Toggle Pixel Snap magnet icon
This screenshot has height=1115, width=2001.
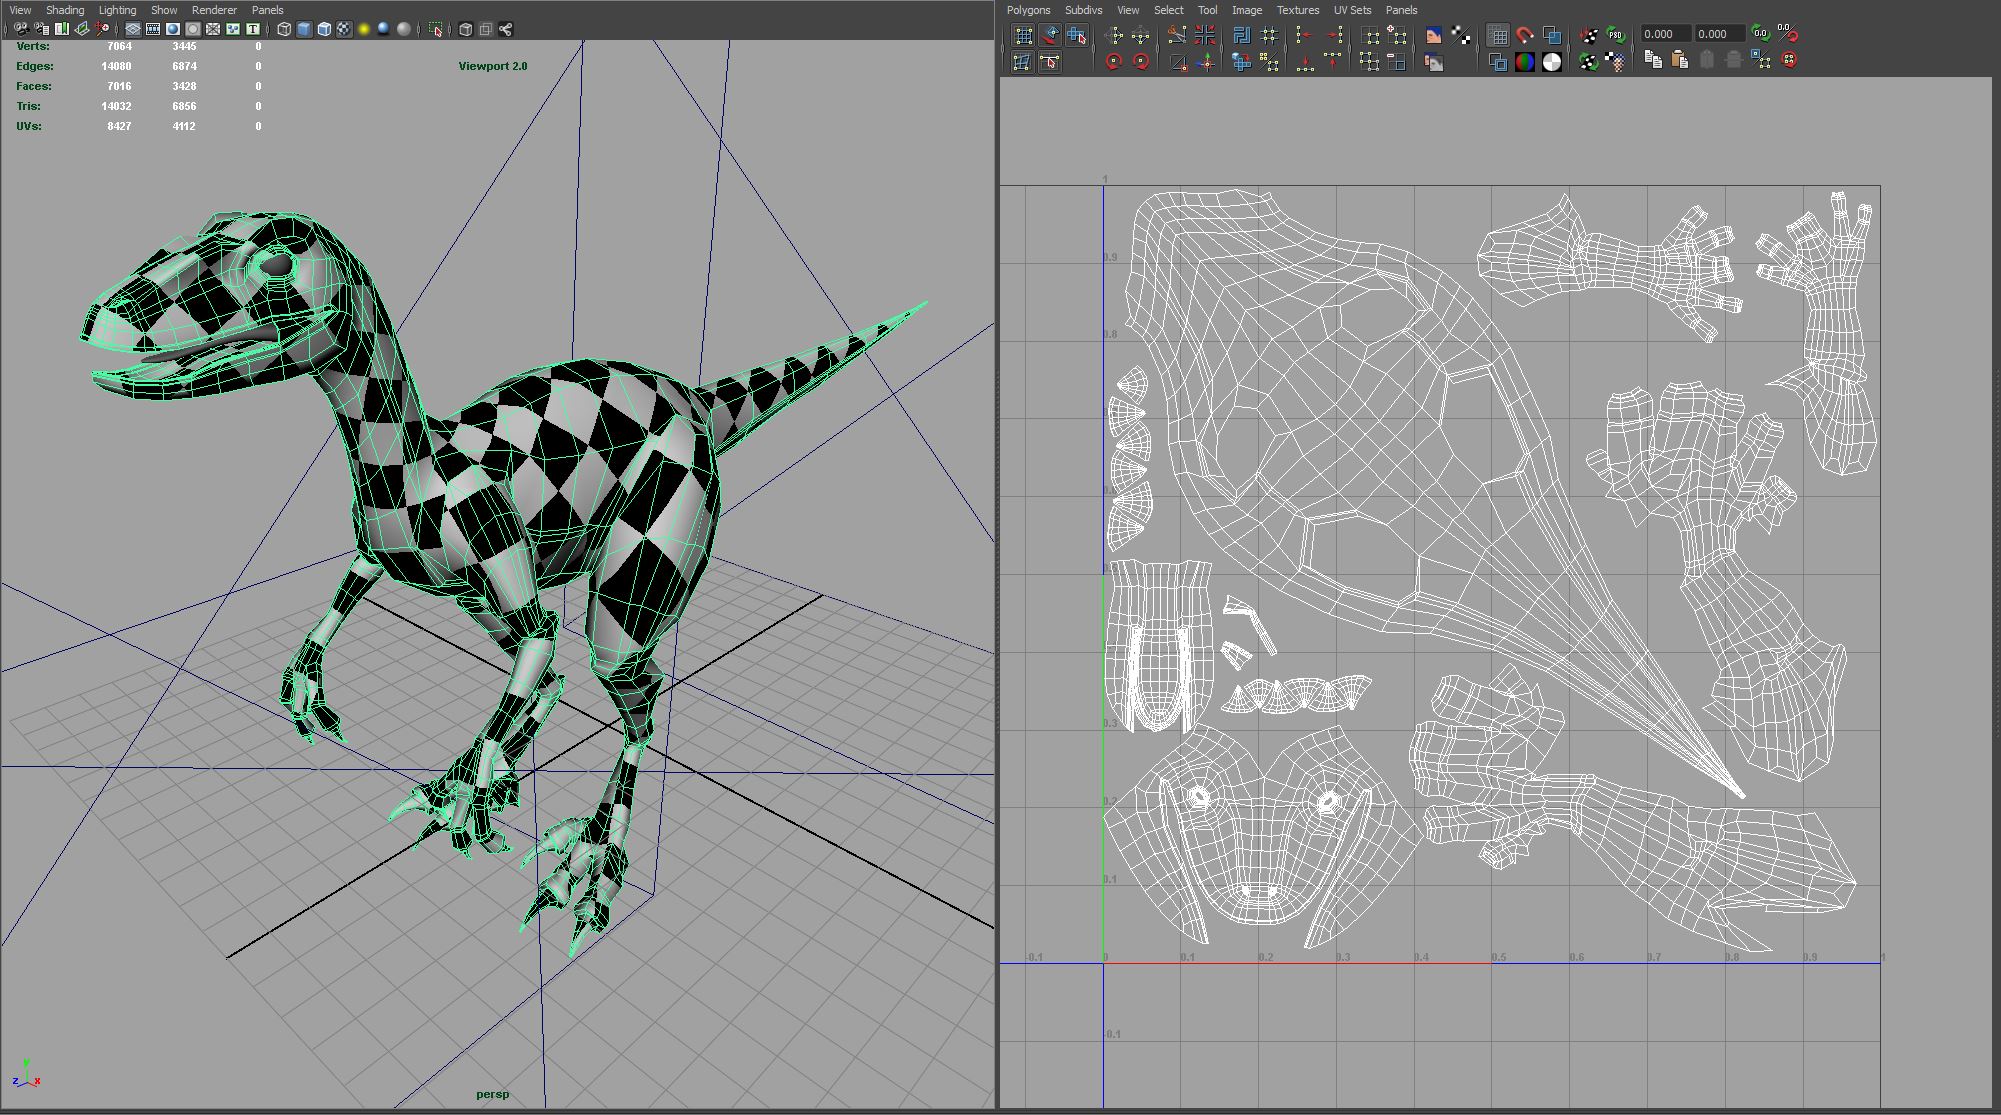tap(1525, 34)
